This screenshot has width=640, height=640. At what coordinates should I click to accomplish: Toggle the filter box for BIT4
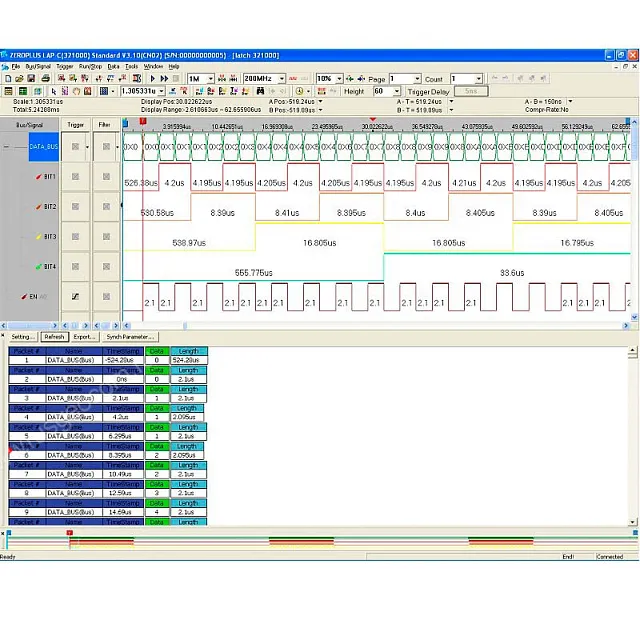[x=105, y=267]
